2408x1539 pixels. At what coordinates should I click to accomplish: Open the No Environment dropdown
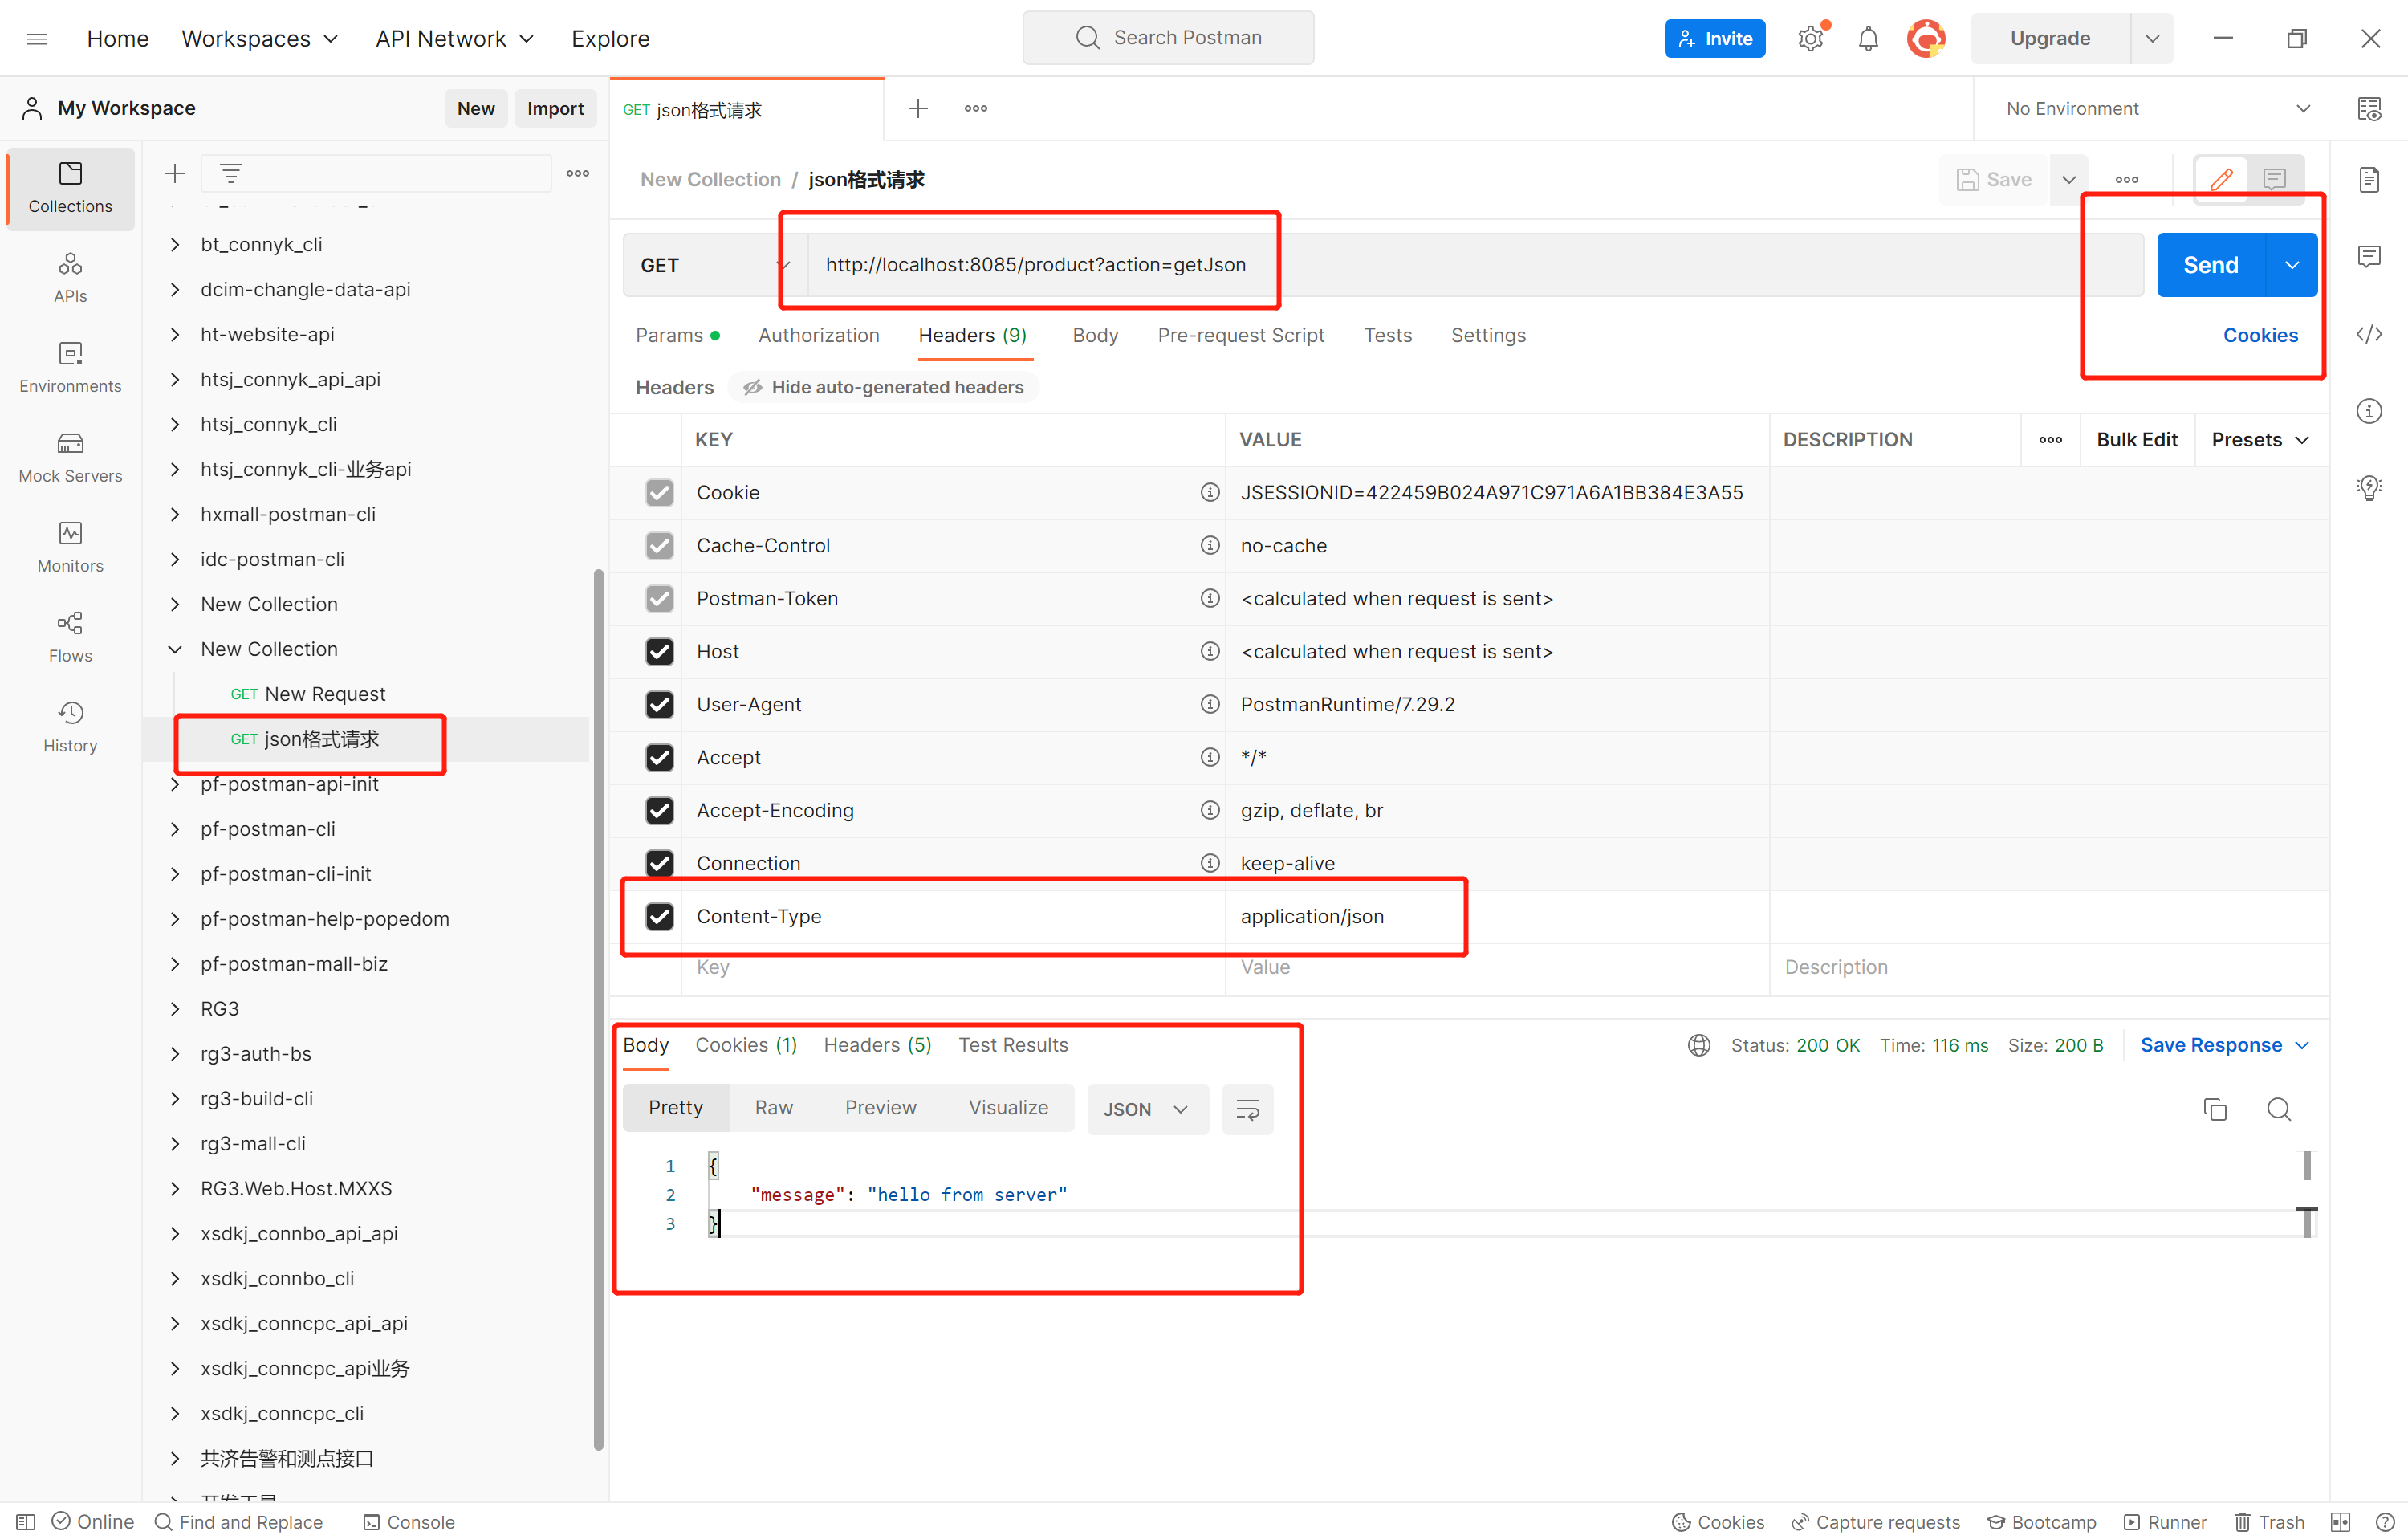click(x=2158, y=108)
